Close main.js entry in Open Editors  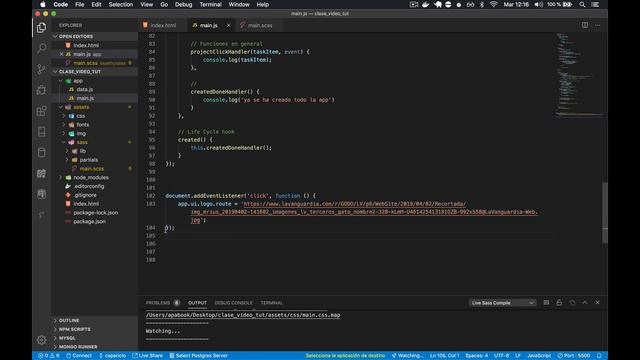(61, 54)
